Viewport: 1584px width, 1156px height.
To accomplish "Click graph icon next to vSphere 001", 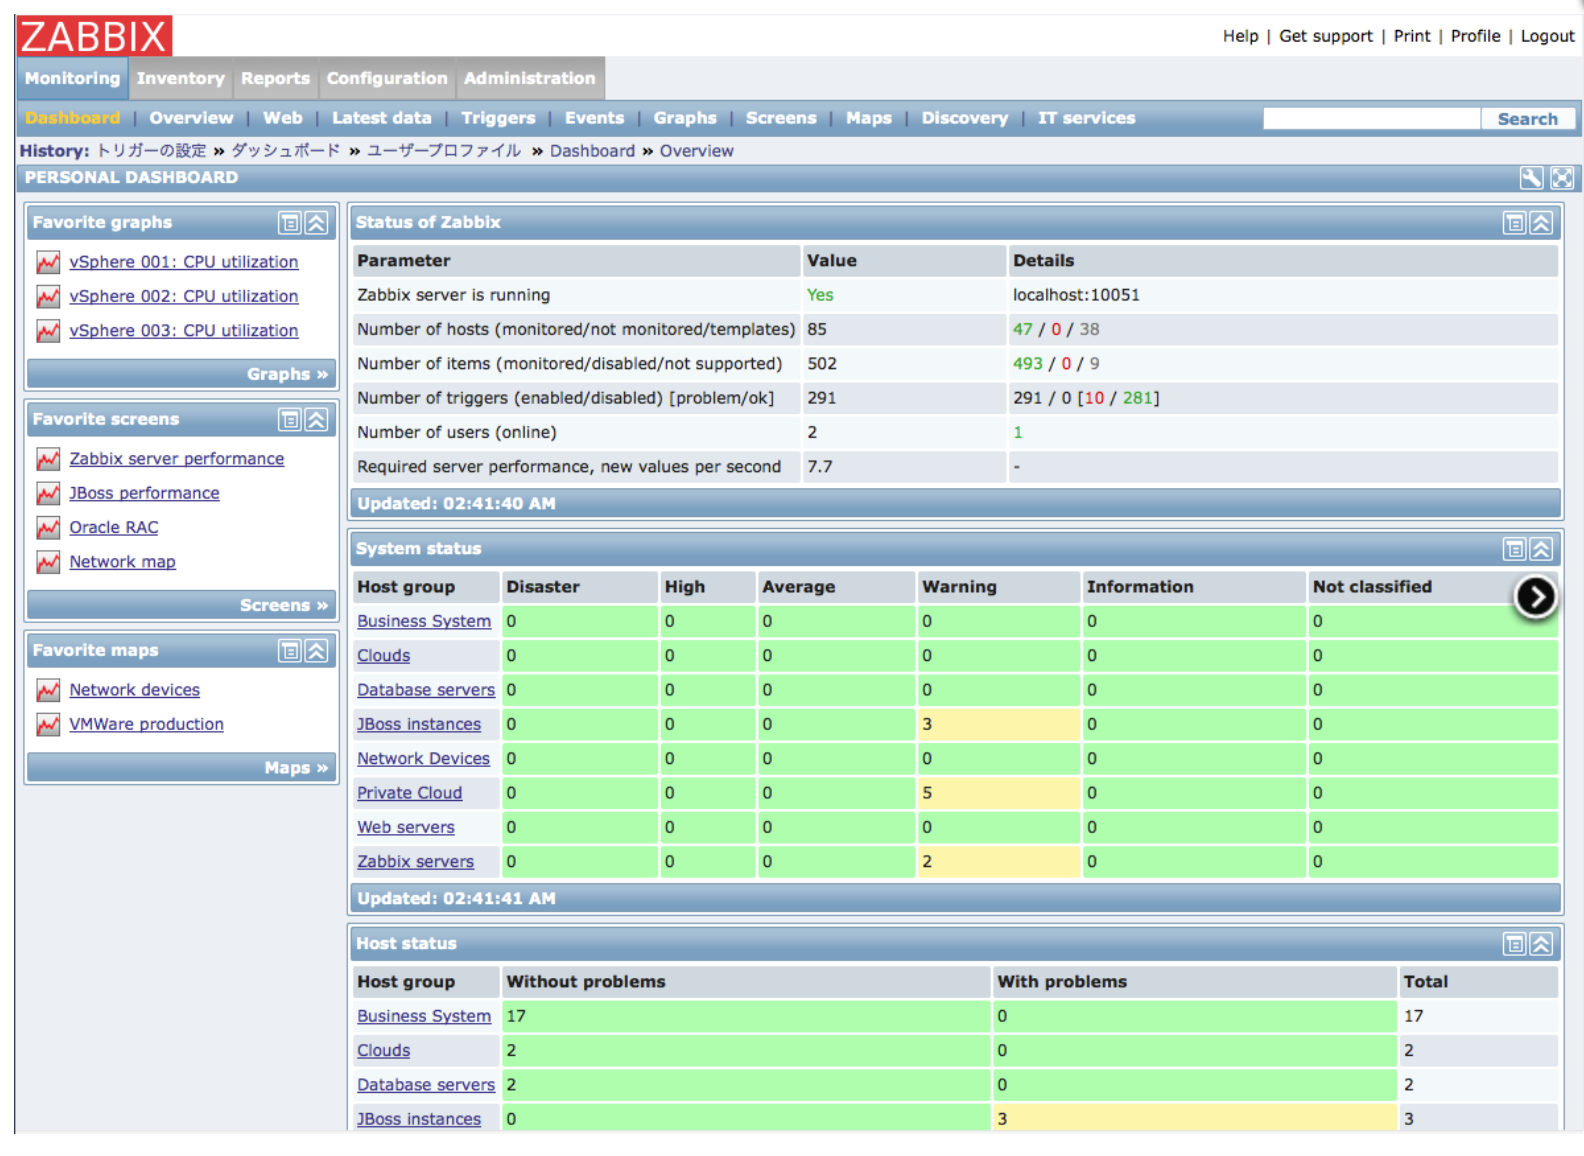I will tap(48, 262).
